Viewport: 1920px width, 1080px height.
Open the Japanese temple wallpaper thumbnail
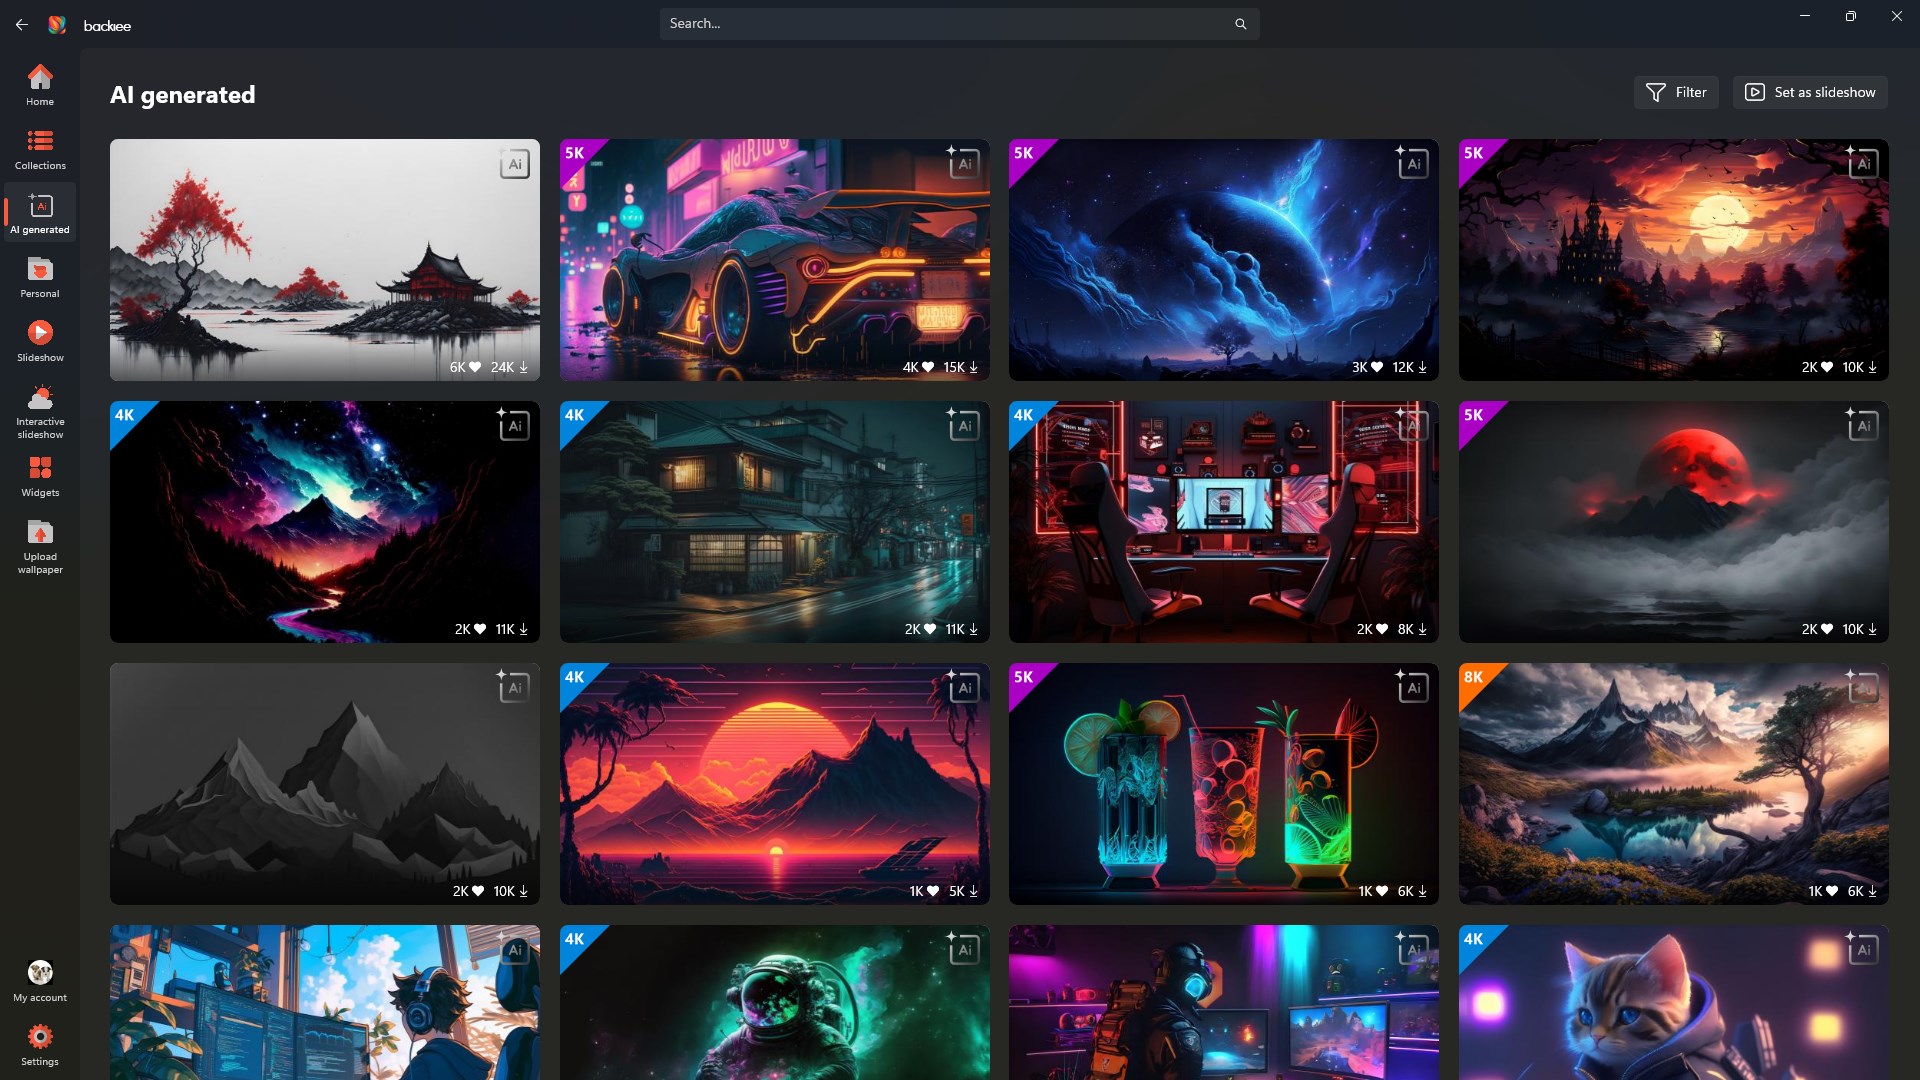(x=324, y=260)
